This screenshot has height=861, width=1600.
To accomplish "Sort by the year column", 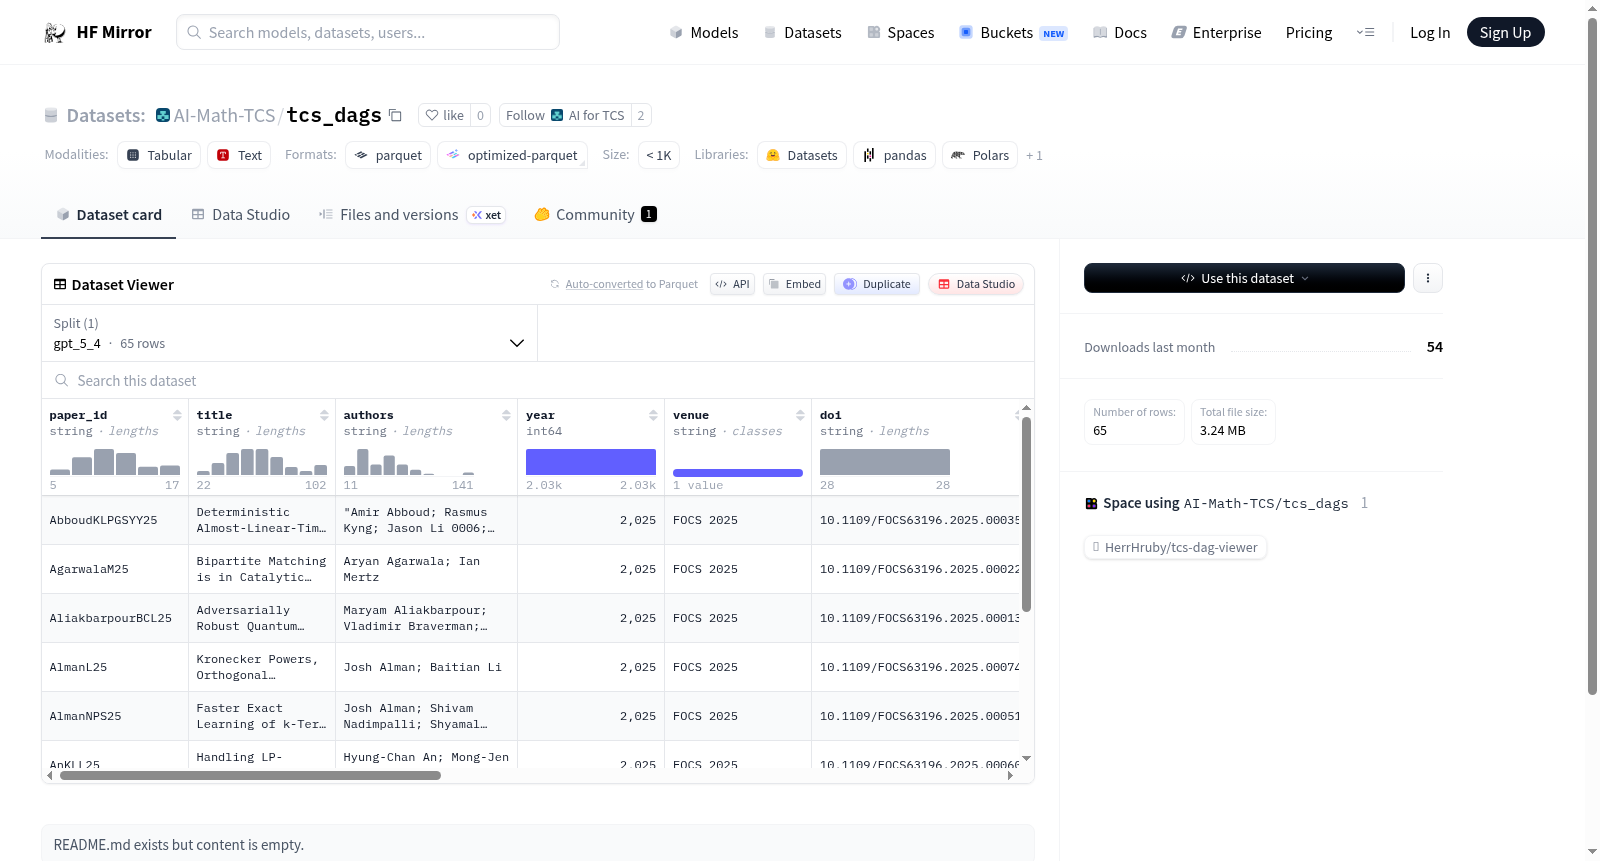I will pos(653,415).
